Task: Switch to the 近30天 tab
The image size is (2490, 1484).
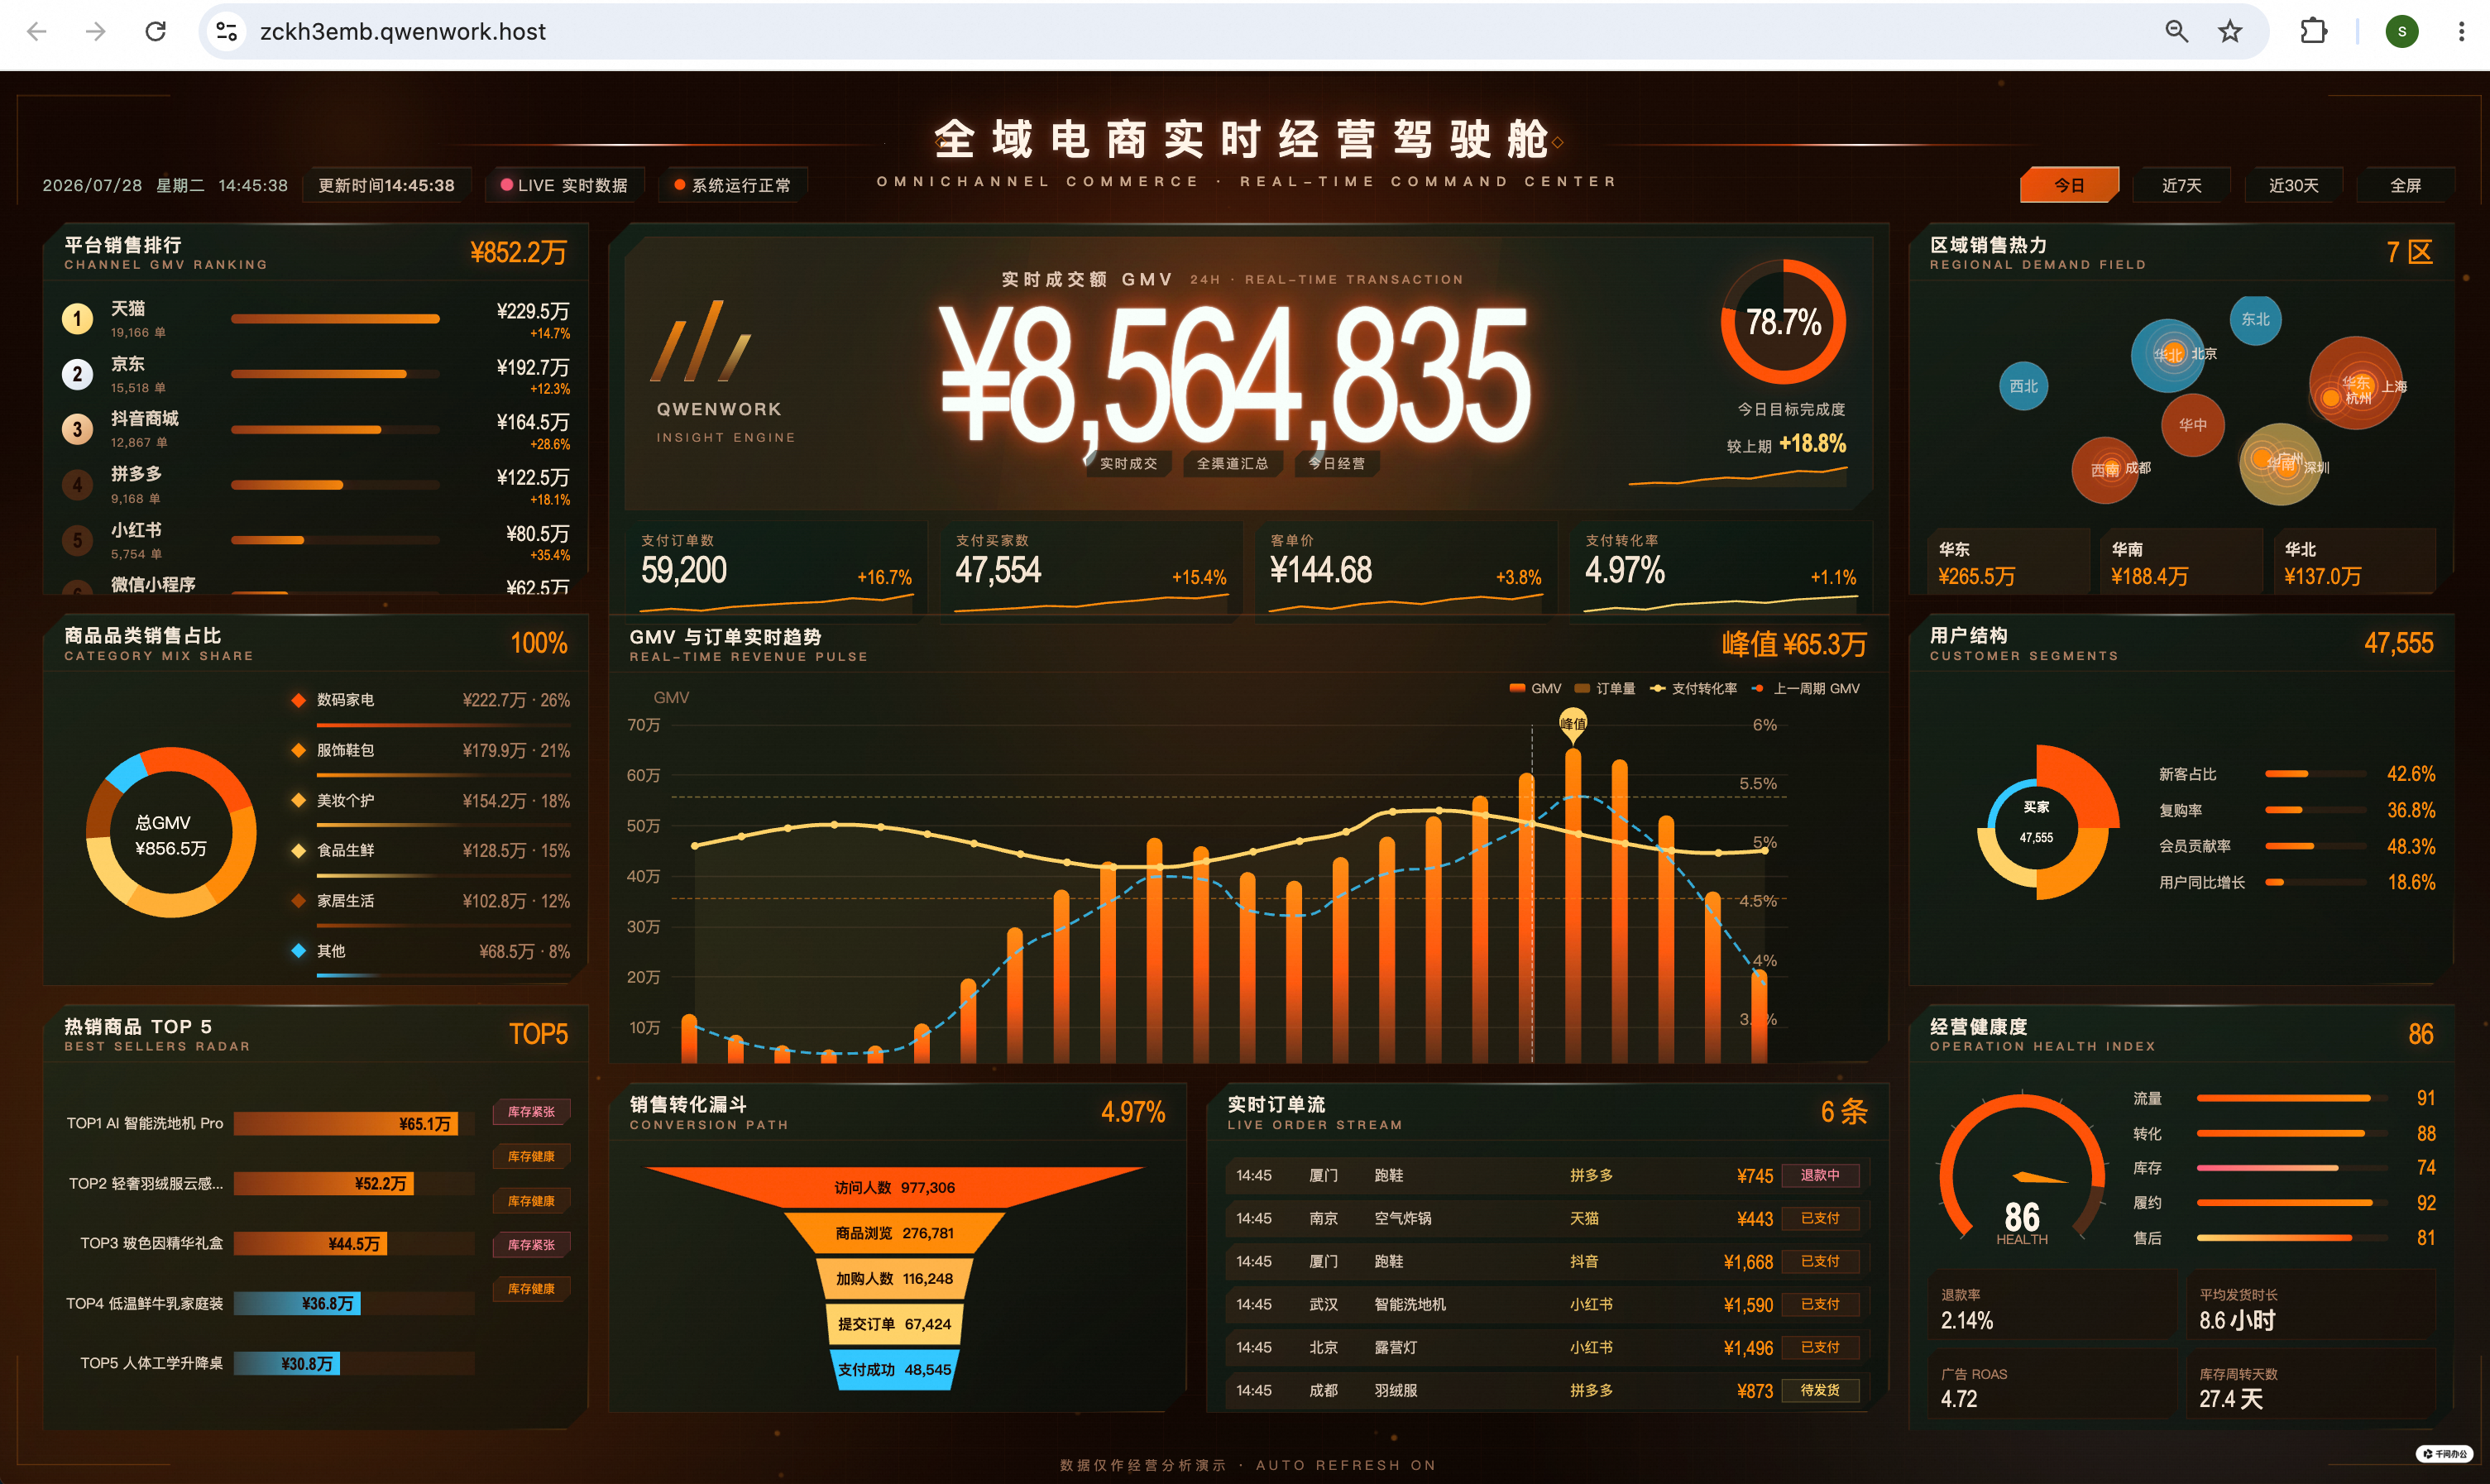Action: [x=2293, y=185]
